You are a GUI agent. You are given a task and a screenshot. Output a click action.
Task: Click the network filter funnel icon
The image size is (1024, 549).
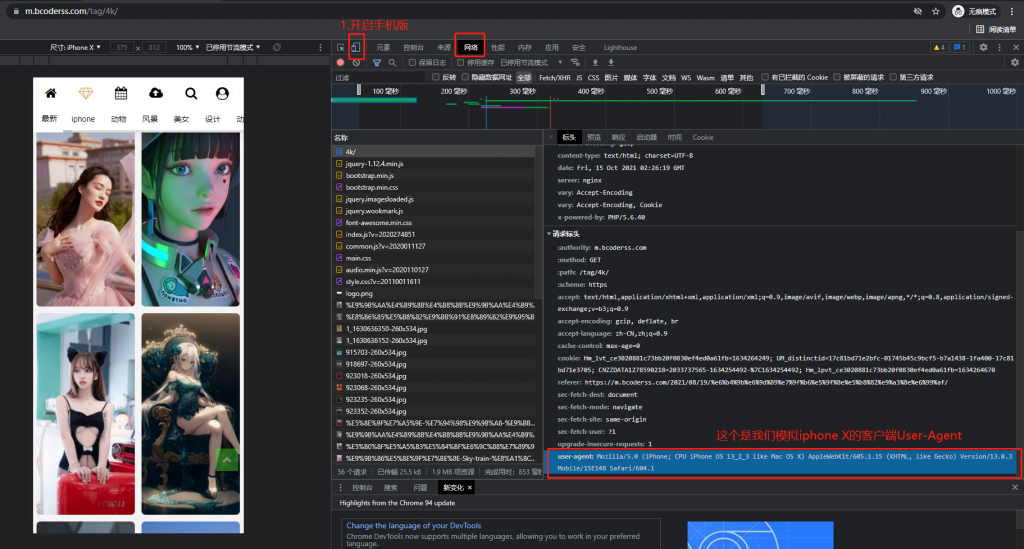click(x=377, y=62)
